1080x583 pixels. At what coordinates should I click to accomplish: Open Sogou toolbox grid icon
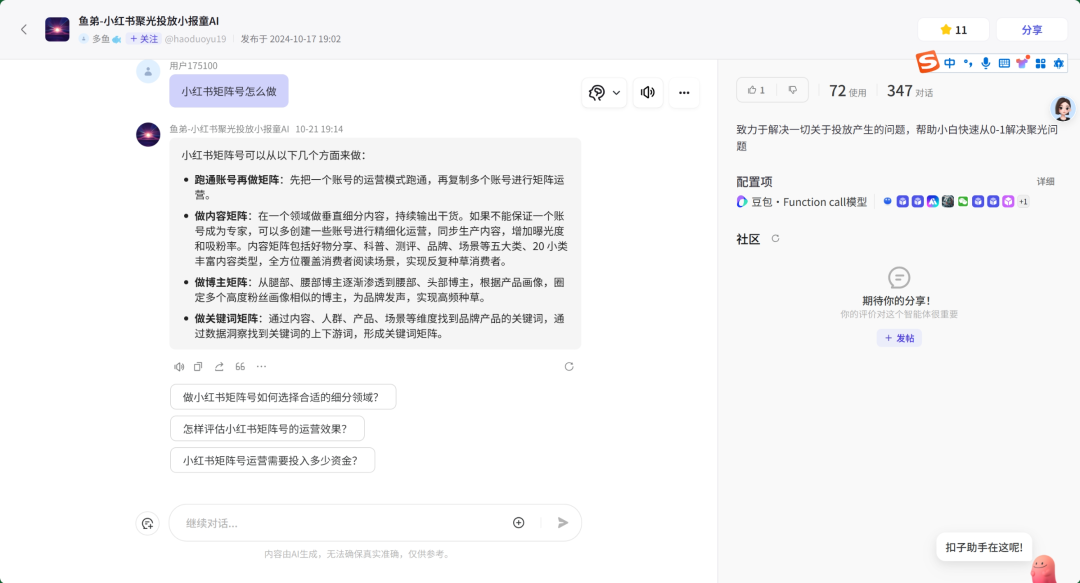[x=1041, y=63]
